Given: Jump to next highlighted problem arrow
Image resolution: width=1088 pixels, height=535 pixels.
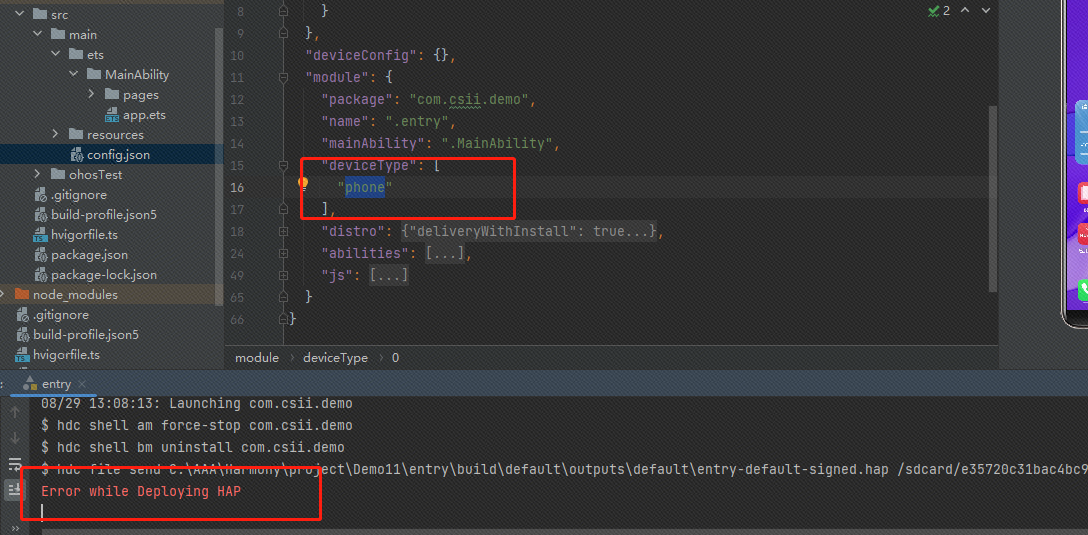Looking at the screenshot, I should (x=986, y=10).
